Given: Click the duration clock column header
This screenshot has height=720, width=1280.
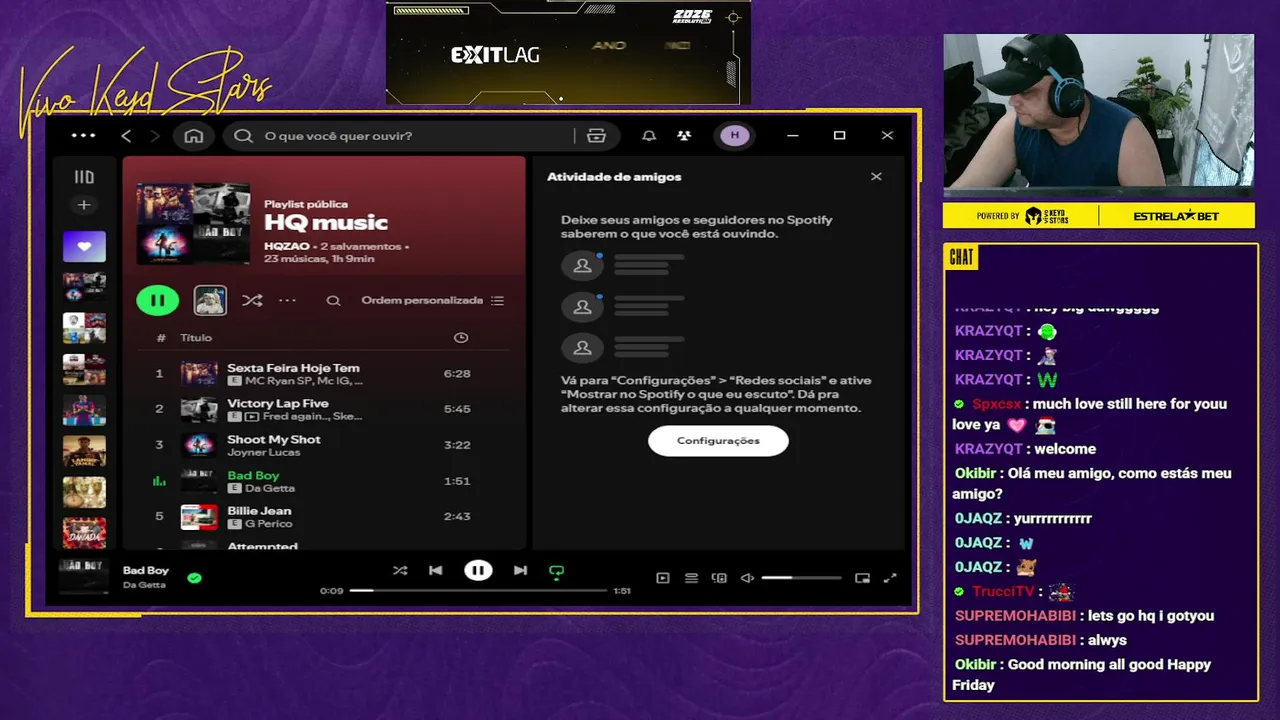Looking at the screenshot, I should pos(461,338).
